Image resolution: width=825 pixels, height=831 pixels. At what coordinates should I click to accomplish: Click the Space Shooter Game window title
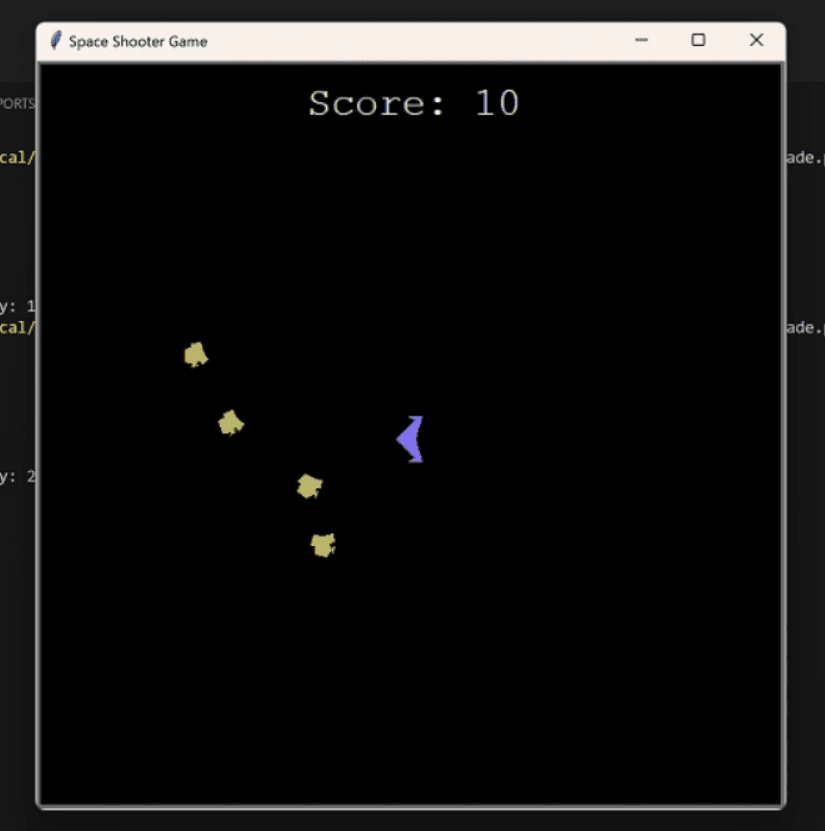[138, 41]
